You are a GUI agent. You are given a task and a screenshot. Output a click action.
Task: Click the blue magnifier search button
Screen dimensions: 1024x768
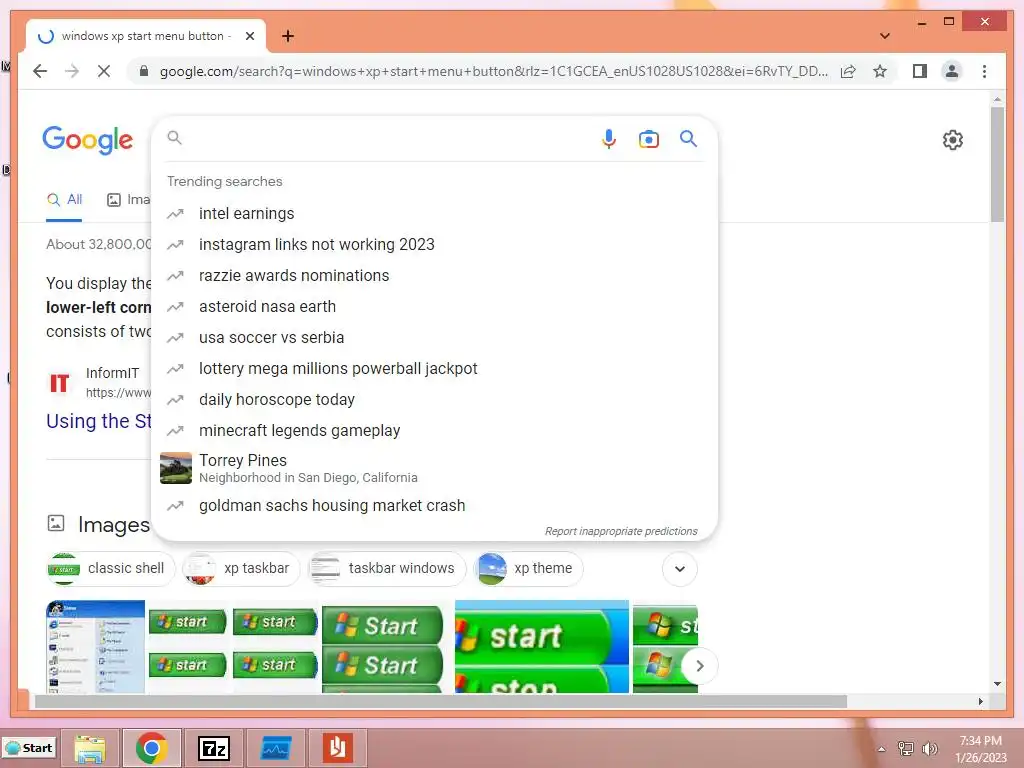click(x=688, y=138)
